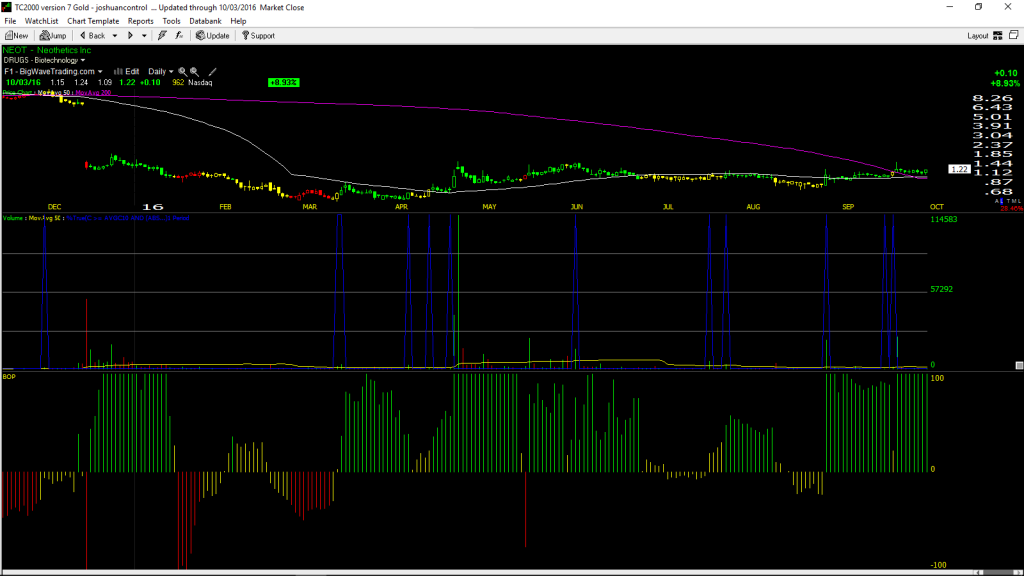Open the Help menu
The width and height of the screenshot is (1024, 576).
click(238, 21)
